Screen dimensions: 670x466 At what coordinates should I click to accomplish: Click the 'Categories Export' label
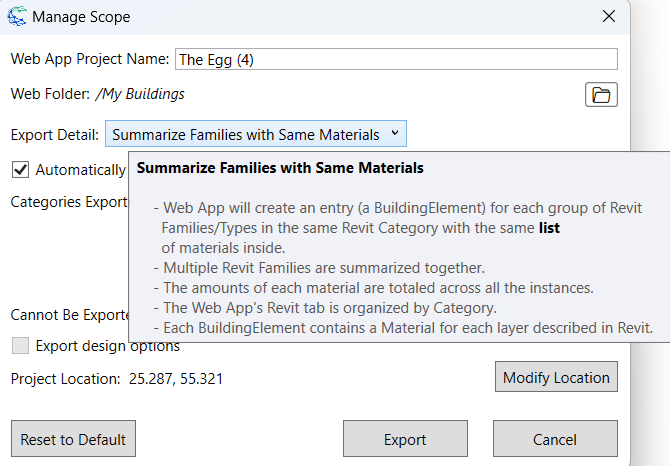(68, 202)
